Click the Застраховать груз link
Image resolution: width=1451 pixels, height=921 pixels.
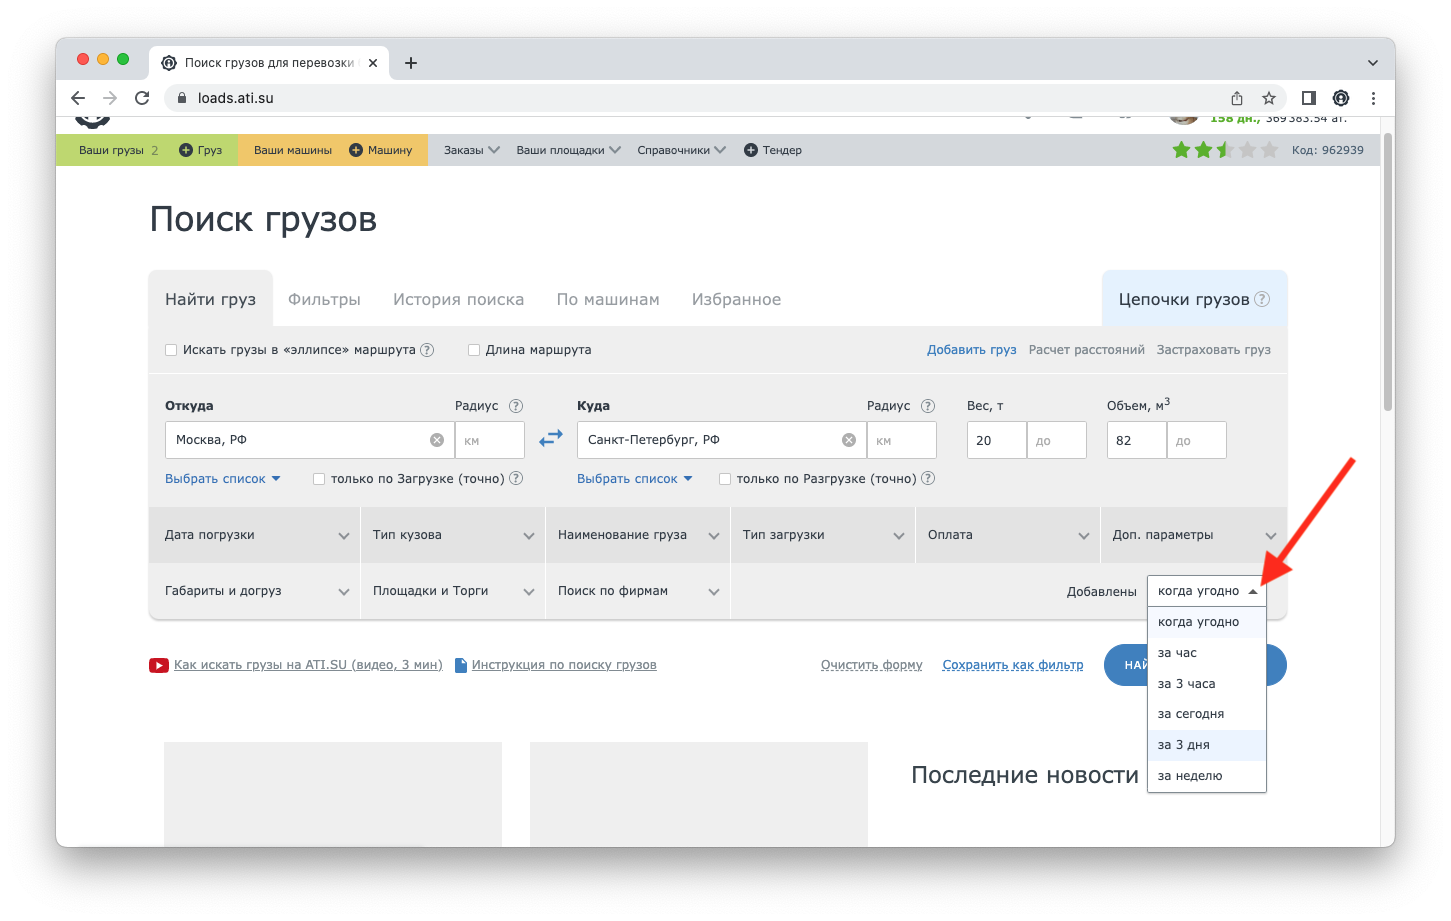pos(1213,350)
